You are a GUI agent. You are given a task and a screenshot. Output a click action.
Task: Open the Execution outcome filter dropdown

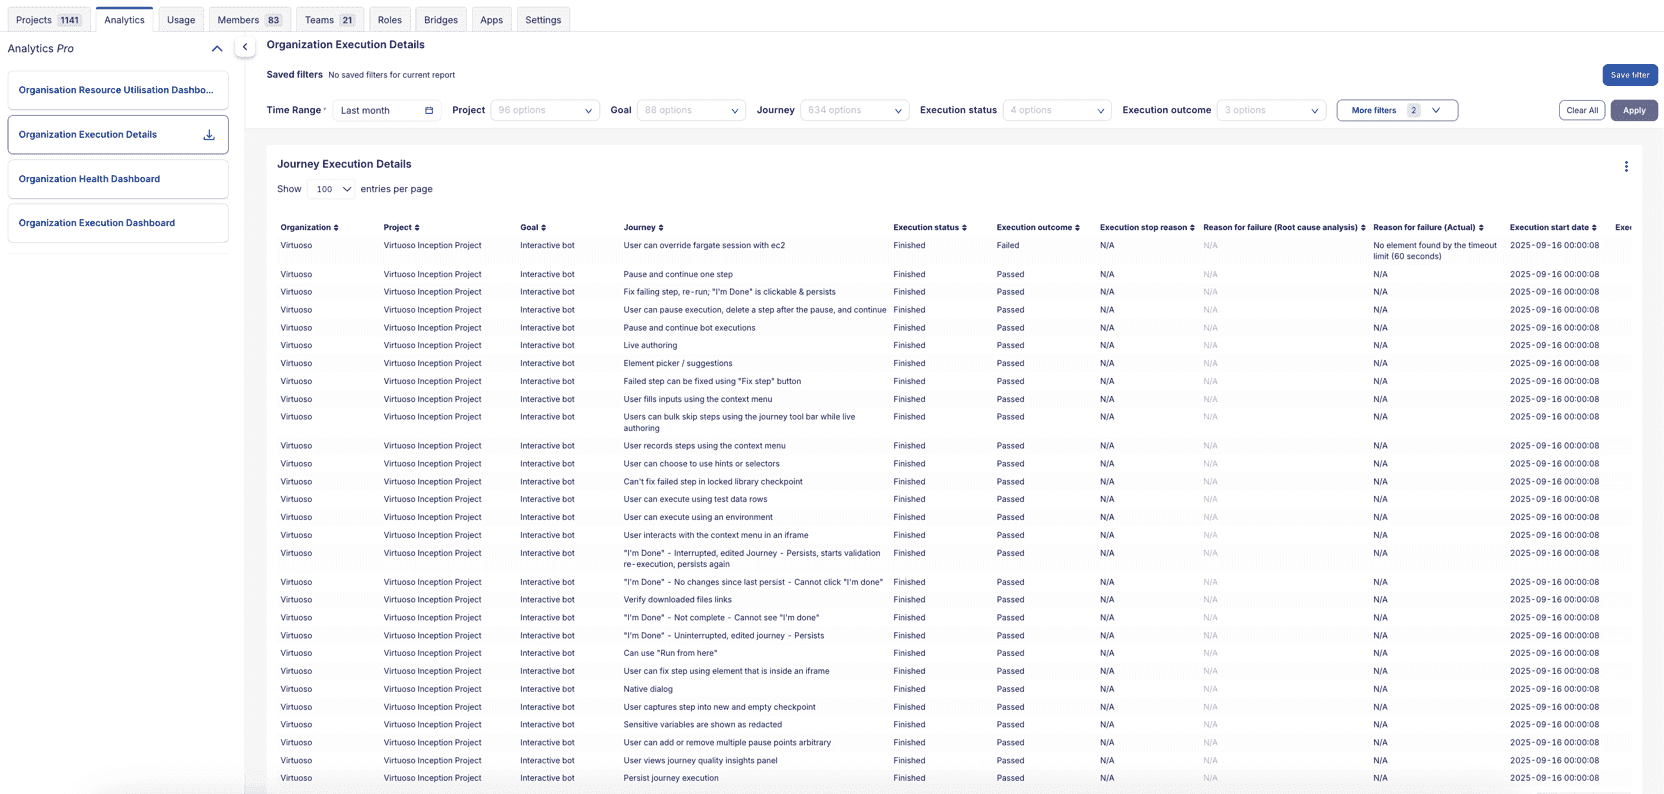pyautogui.click(x=1272, y=110)
